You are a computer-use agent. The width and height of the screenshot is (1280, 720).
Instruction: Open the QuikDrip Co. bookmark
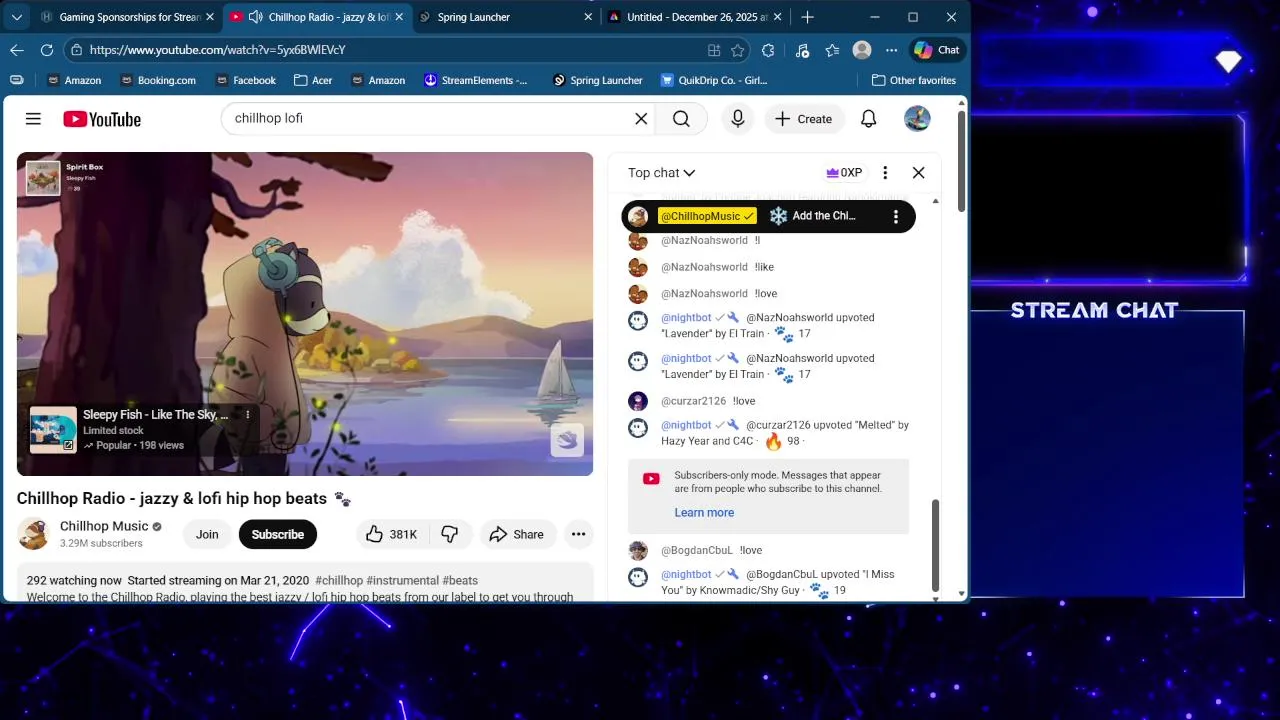(x=714, y=80)
